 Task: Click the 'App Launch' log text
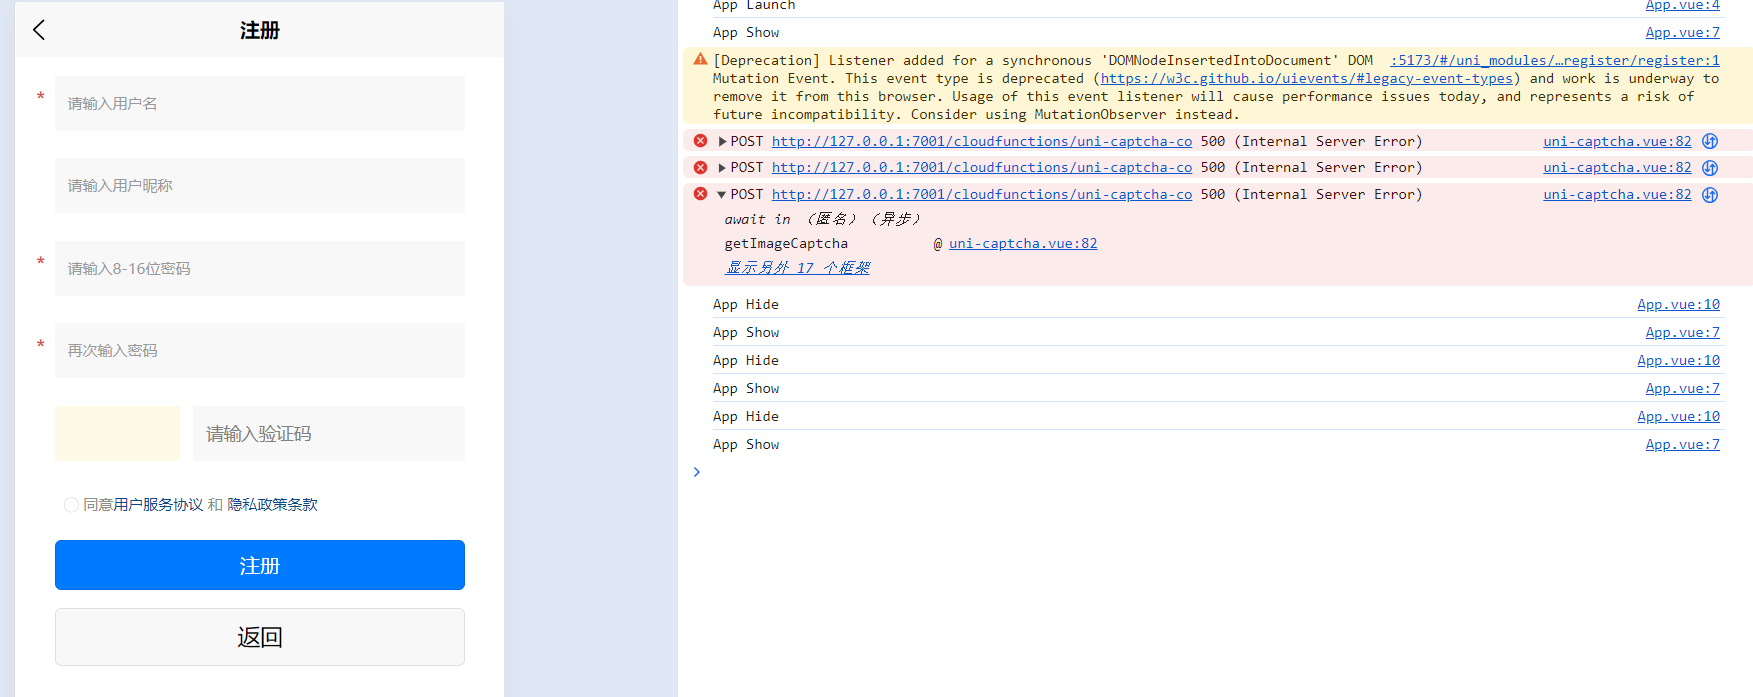[x=754, y=6]
